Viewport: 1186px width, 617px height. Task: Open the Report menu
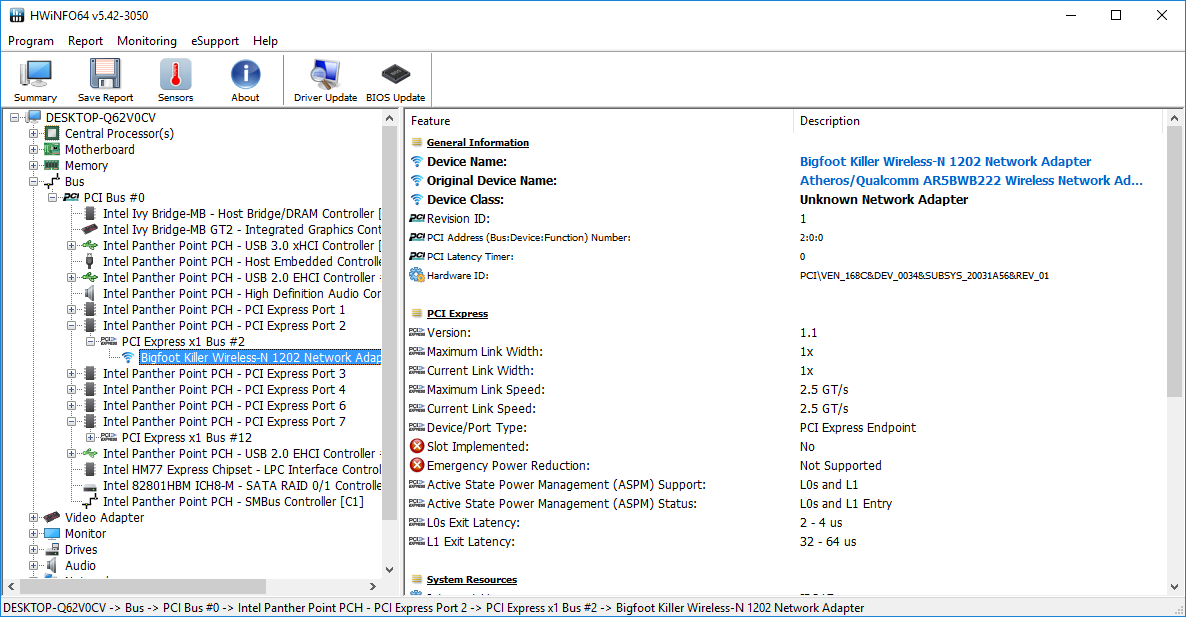tap(85, 41)
